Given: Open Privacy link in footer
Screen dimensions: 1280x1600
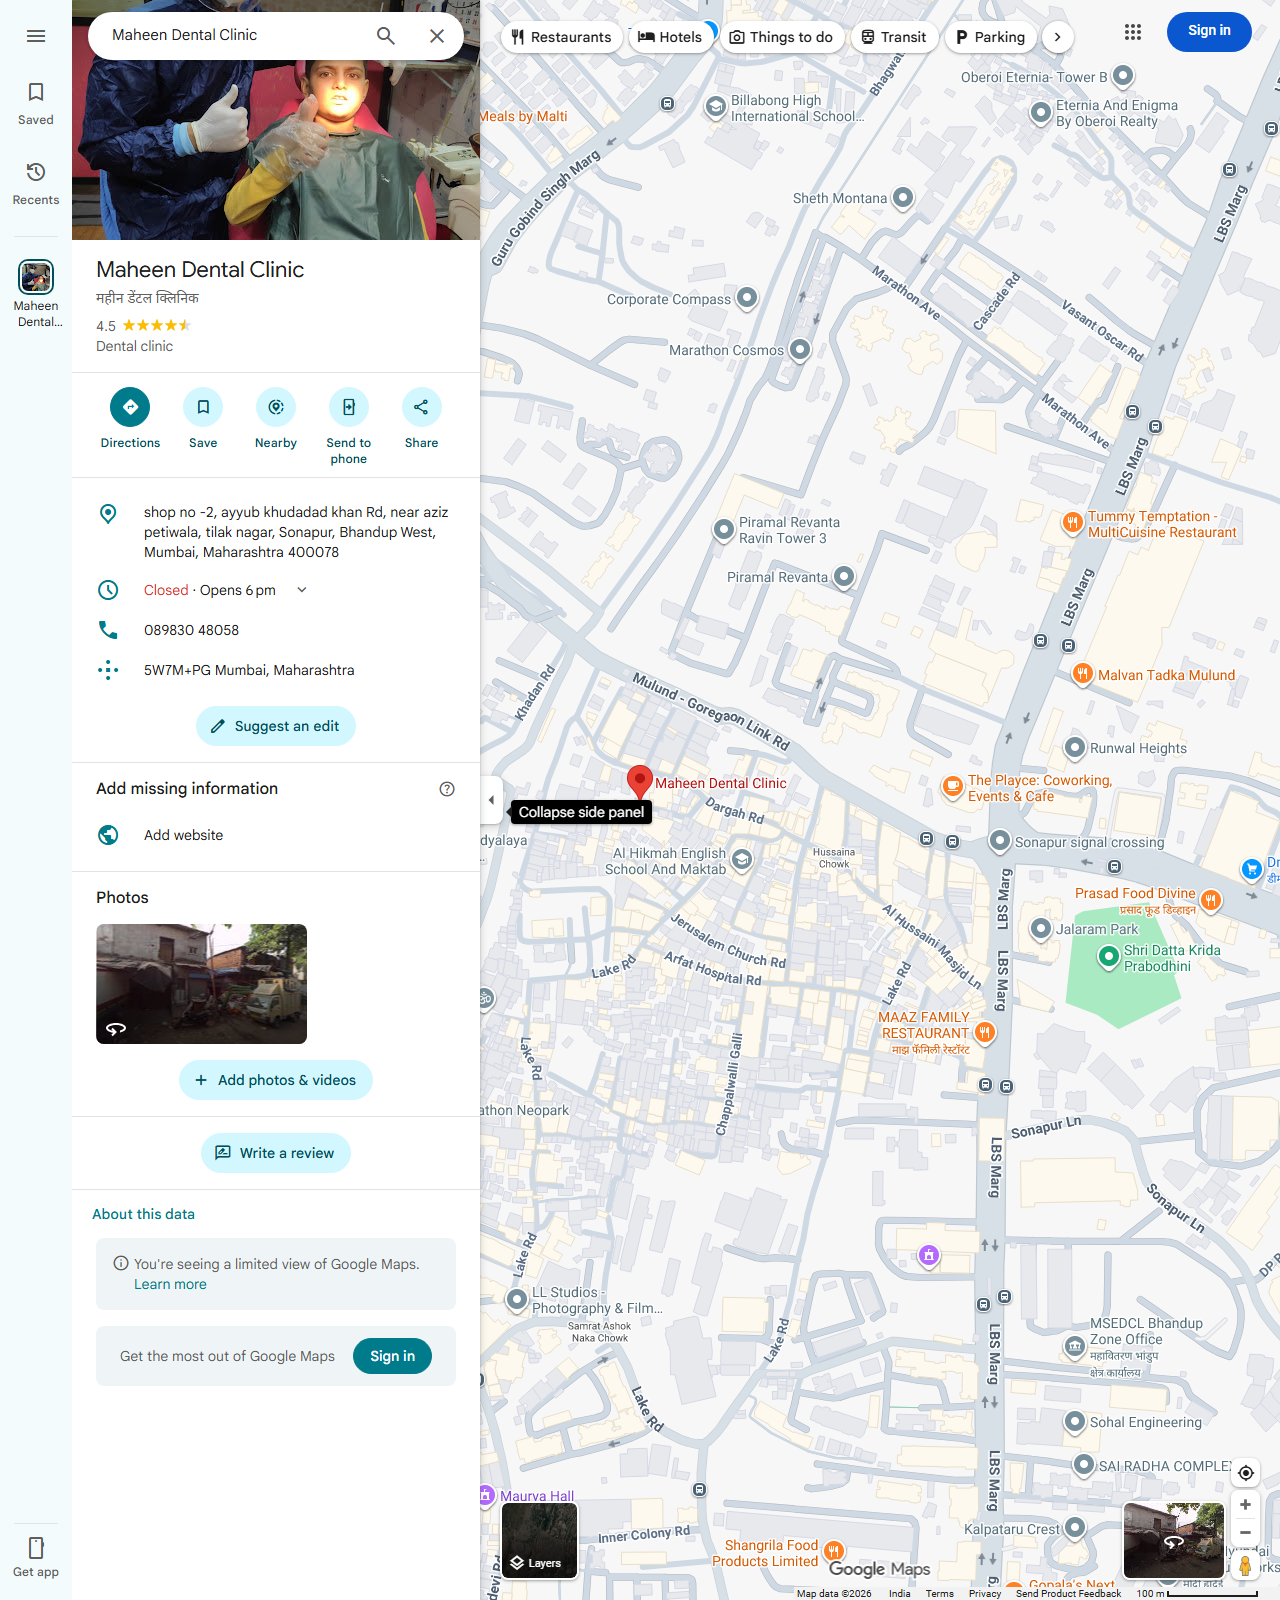Looking at the screenshot, I should tap(985, 1593).
